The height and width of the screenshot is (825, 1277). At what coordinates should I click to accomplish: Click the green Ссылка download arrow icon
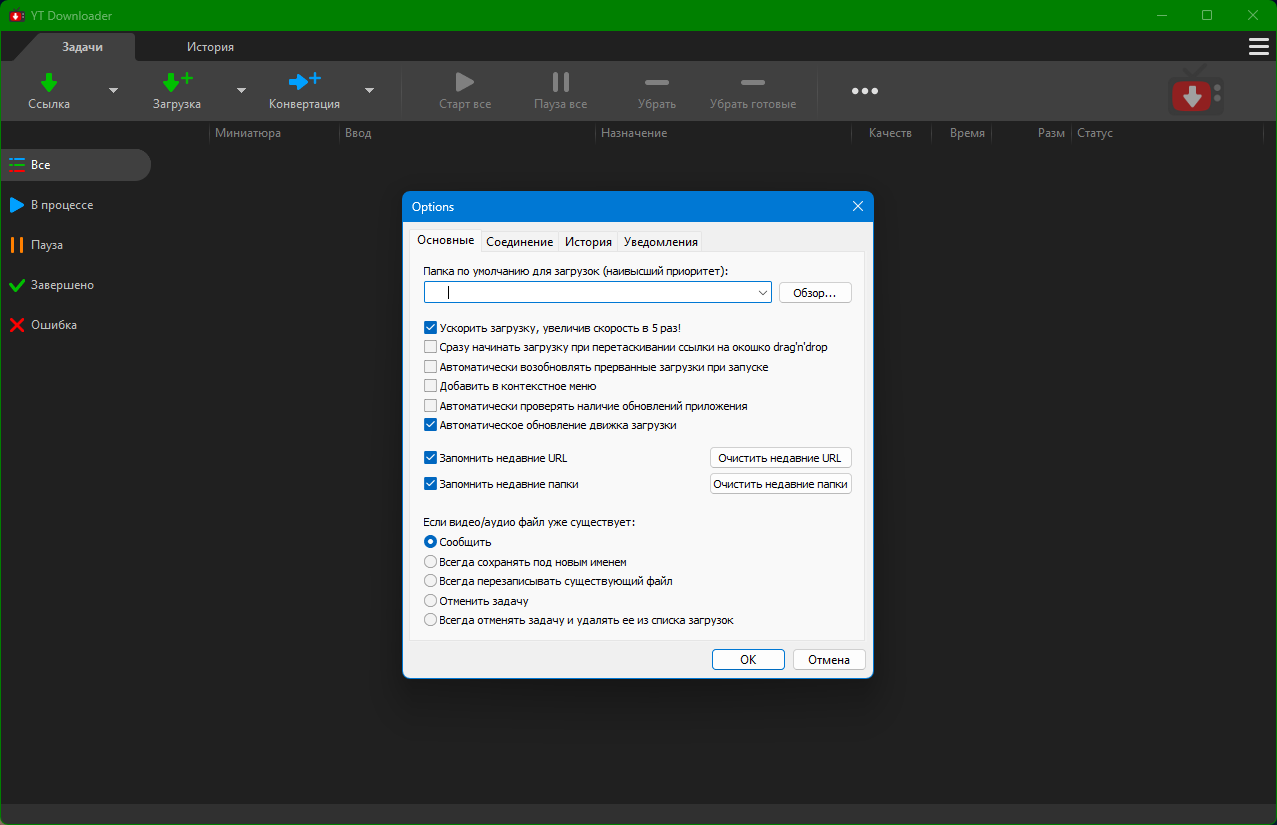[49, 82]
